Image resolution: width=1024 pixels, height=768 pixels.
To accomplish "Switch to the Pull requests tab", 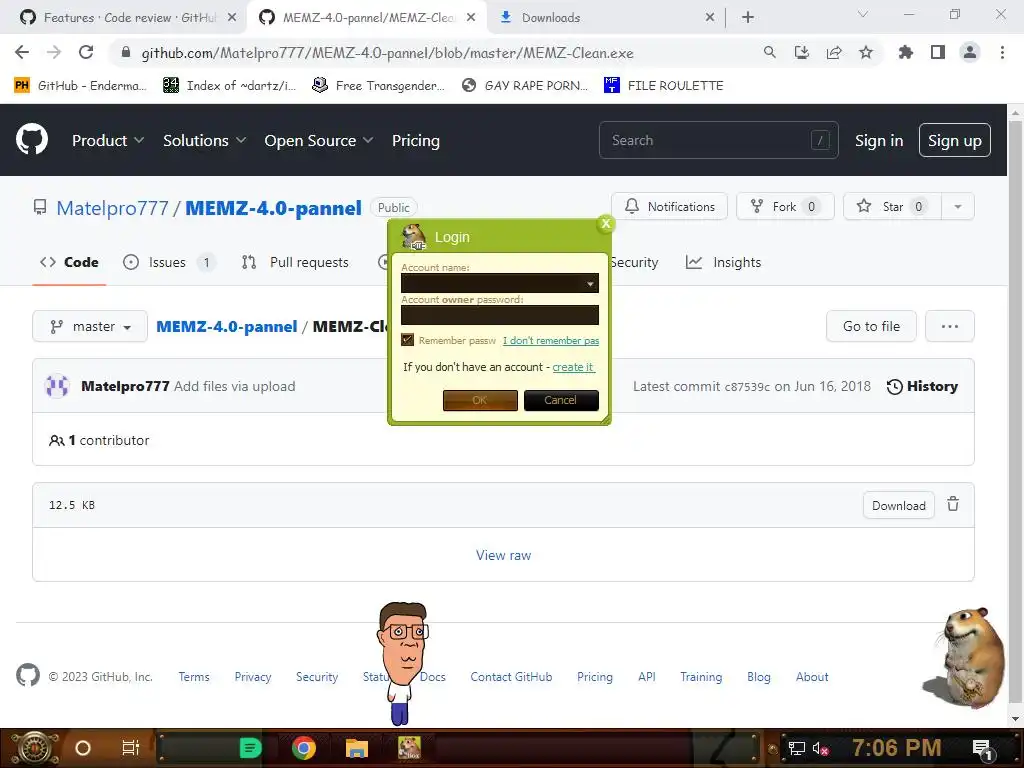I will tap(295, 263).
